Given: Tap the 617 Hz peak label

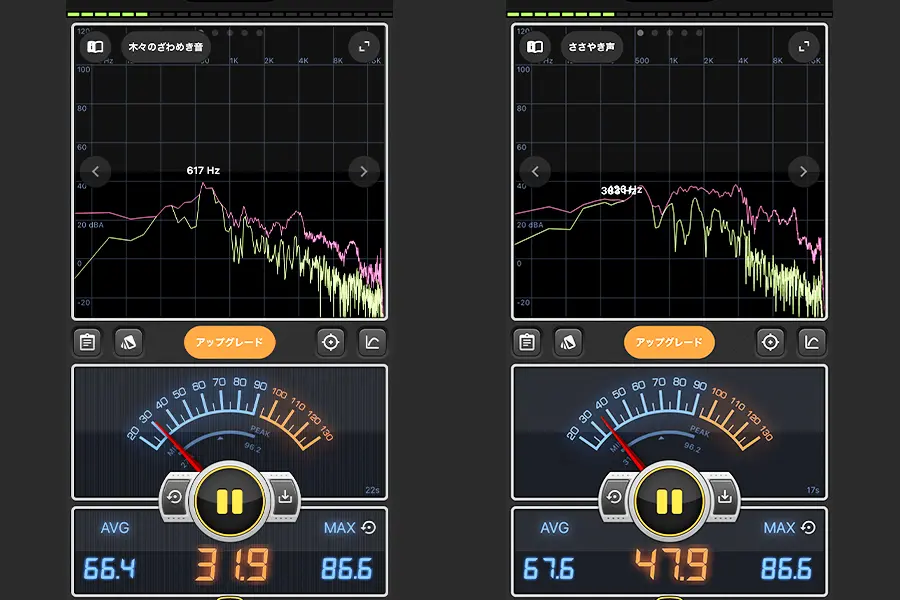Looking at the screenshot, I should [203, 171].
